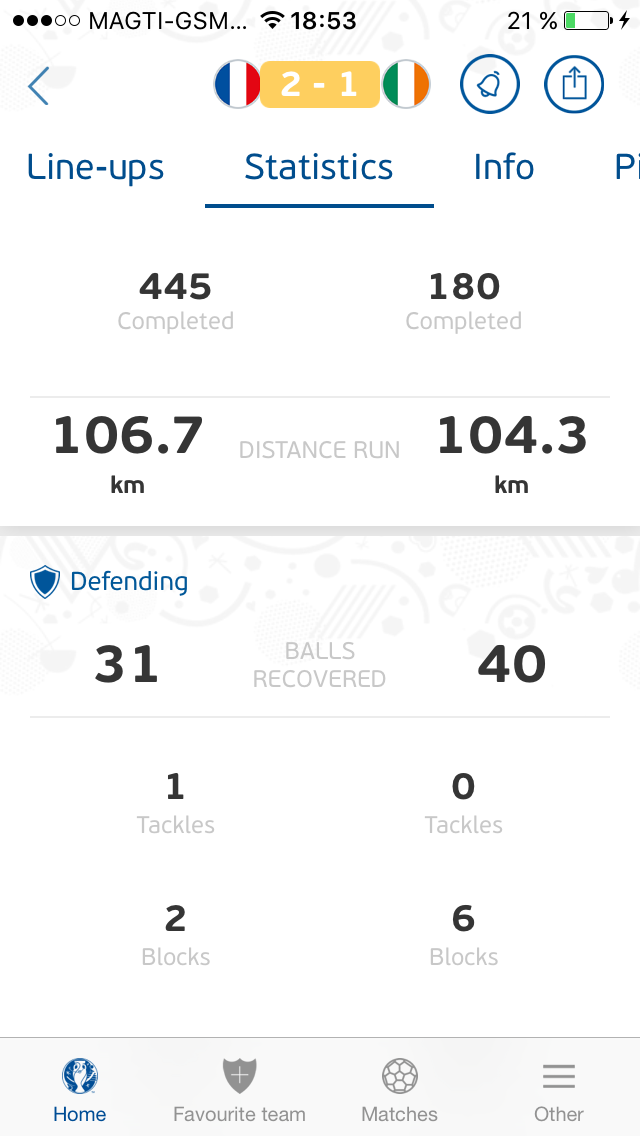Tap the 2 - 1 score badge

pyautogui.click(x=320, y=85)
